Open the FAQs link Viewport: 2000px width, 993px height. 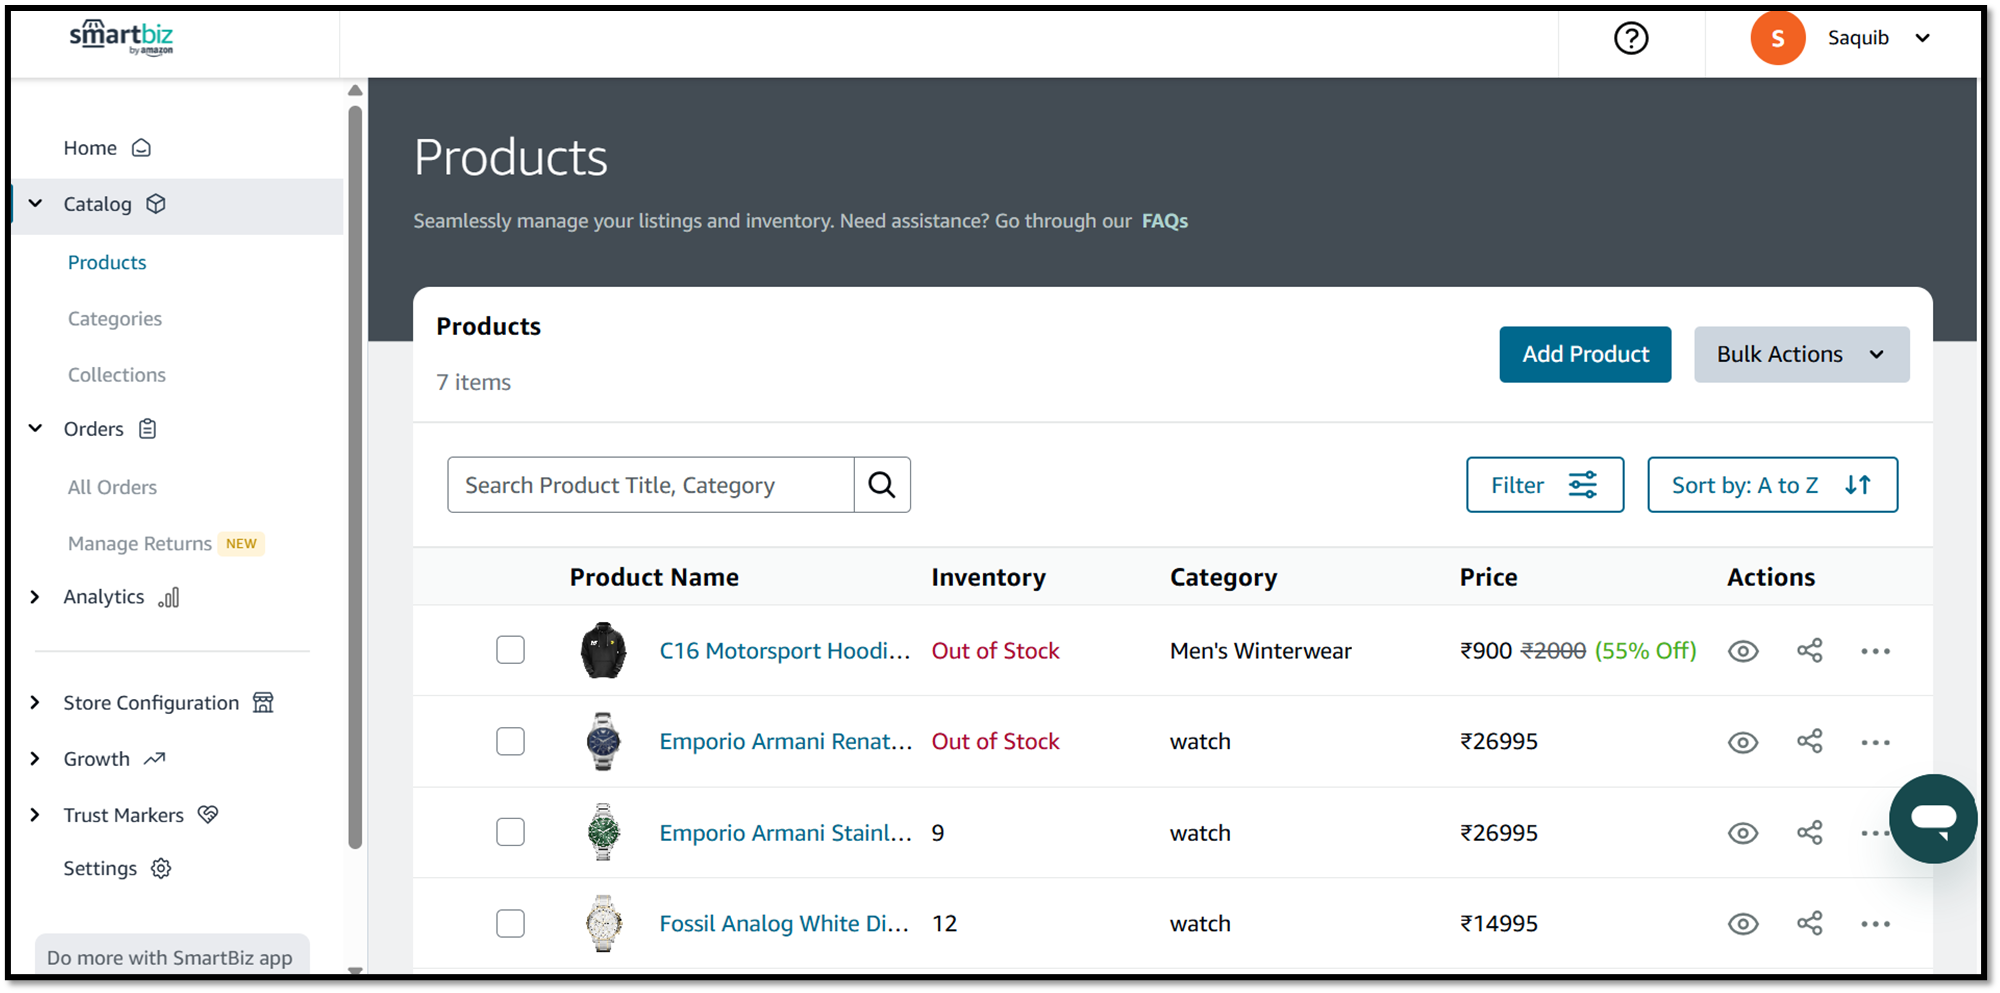coord(1165,221)
